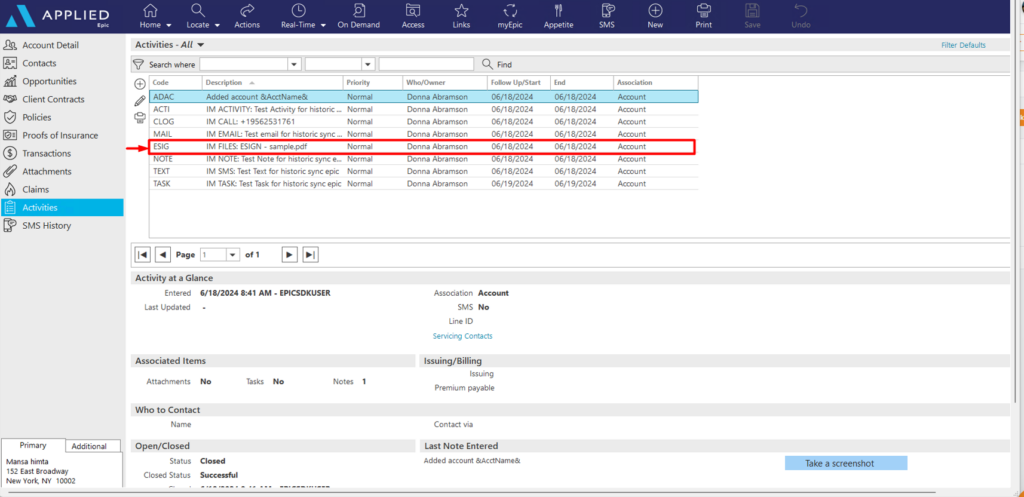This screenshot has width=1024, height=497.
Task: Open Opportunities in the sidebar
Action: (x=49, y=81)
